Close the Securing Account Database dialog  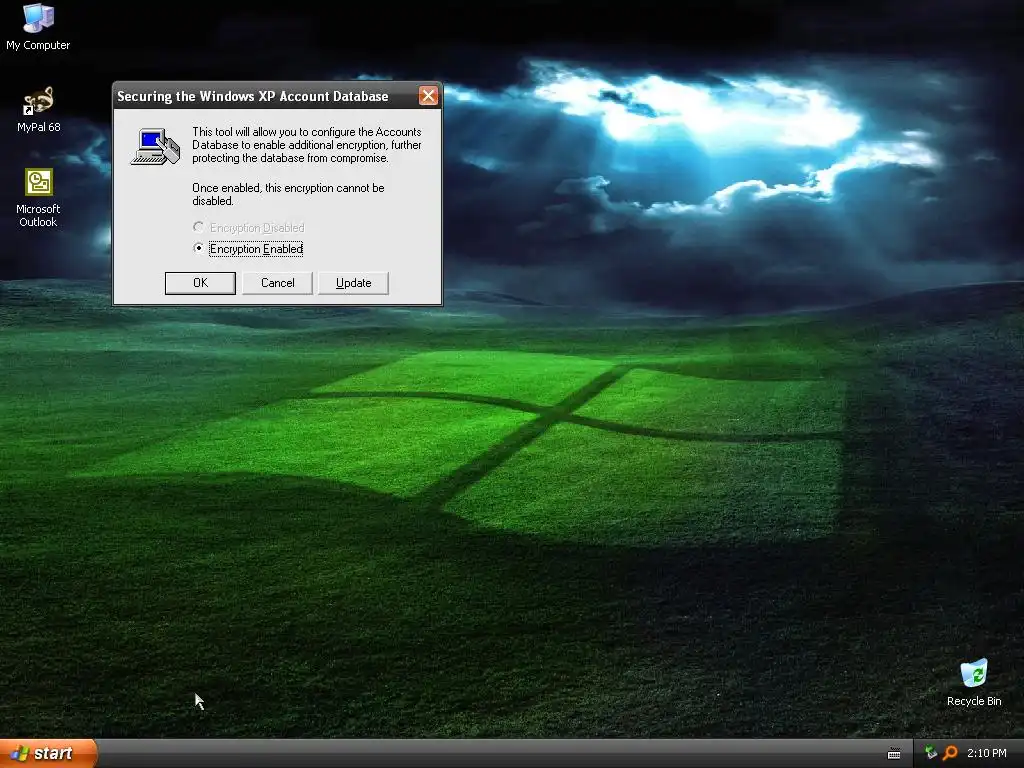(428, 96)
